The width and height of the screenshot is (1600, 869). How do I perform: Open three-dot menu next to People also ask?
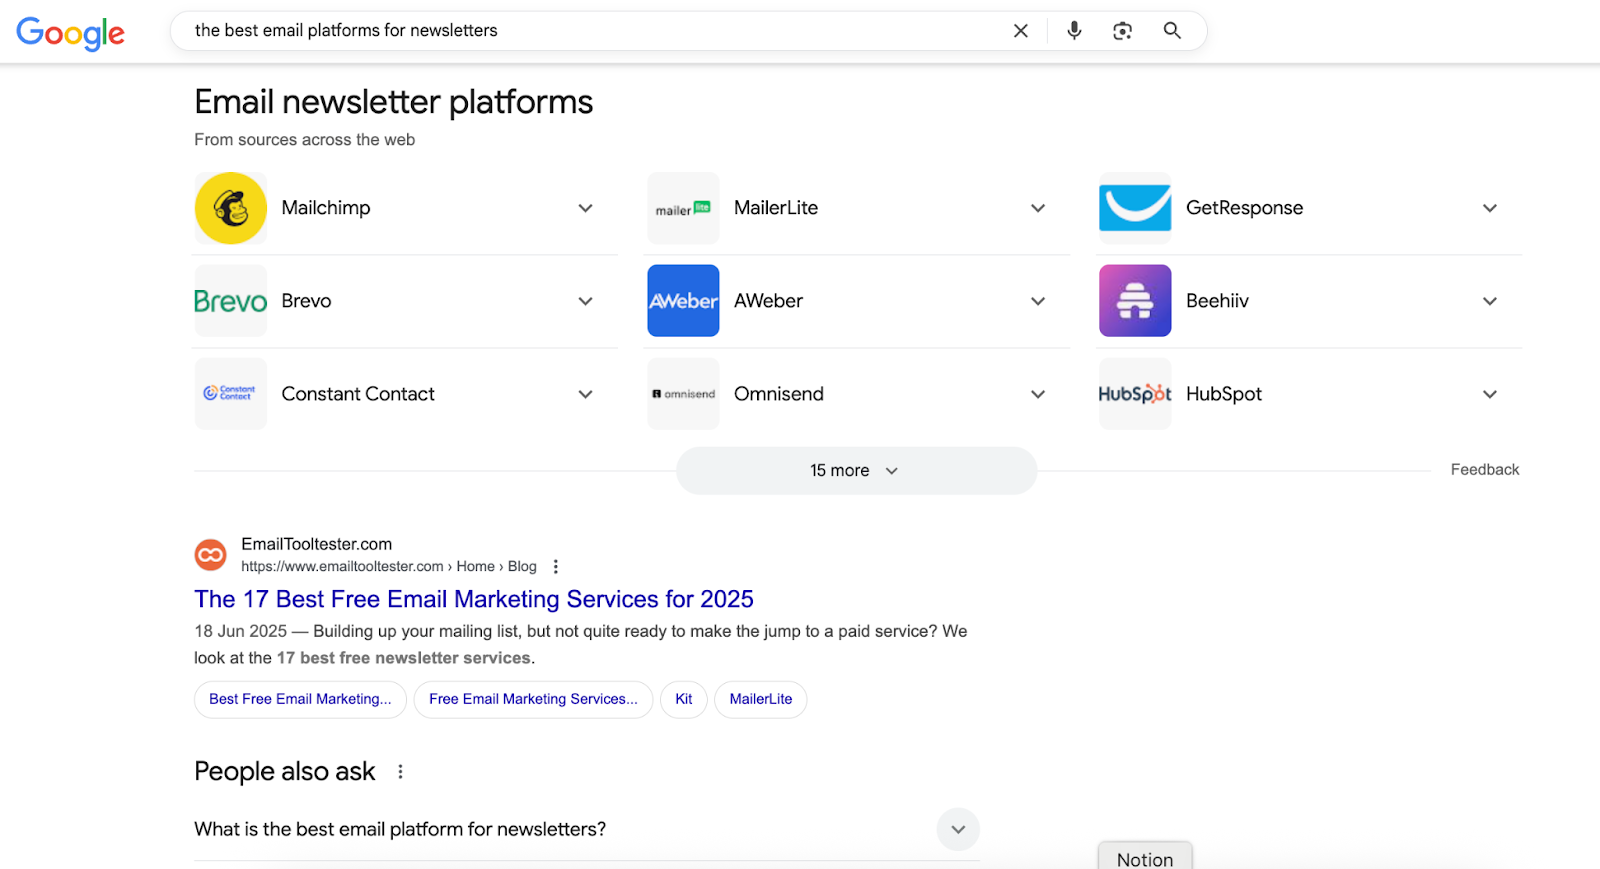point(400,772)
